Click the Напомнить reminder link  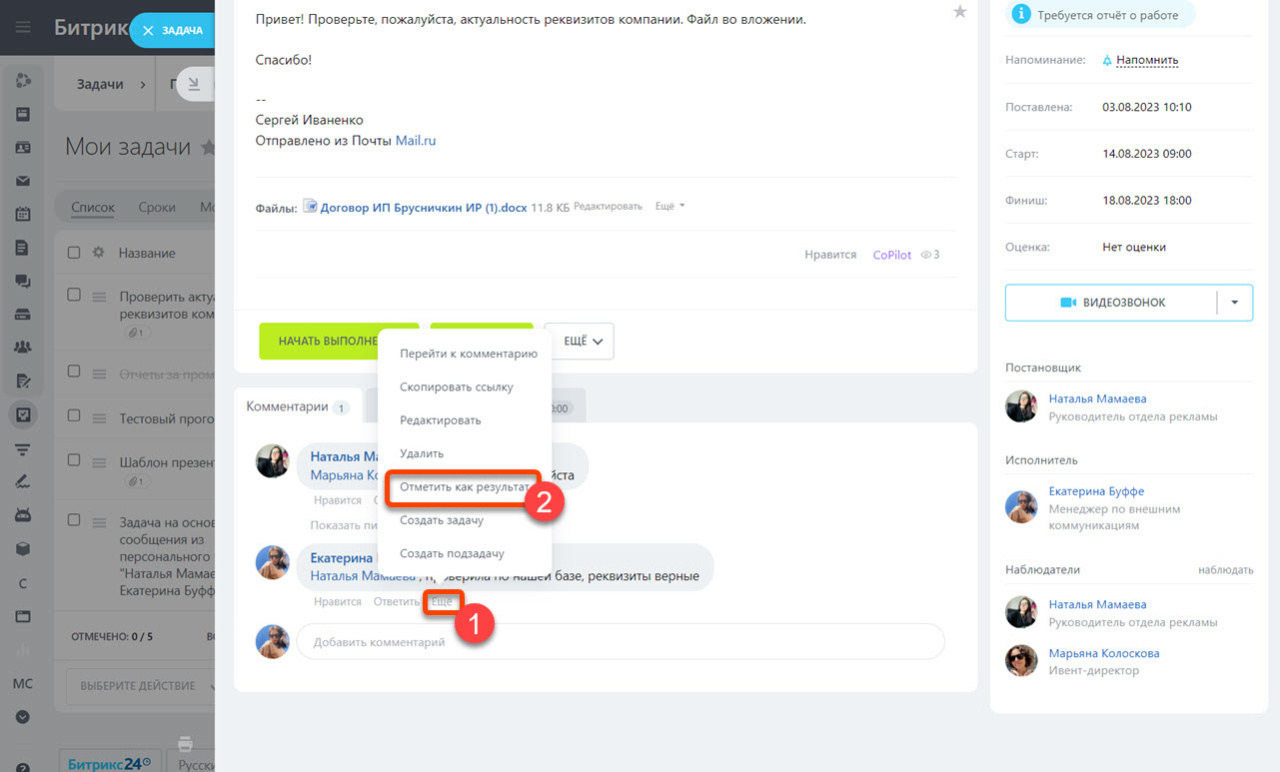coord(1147,60)
